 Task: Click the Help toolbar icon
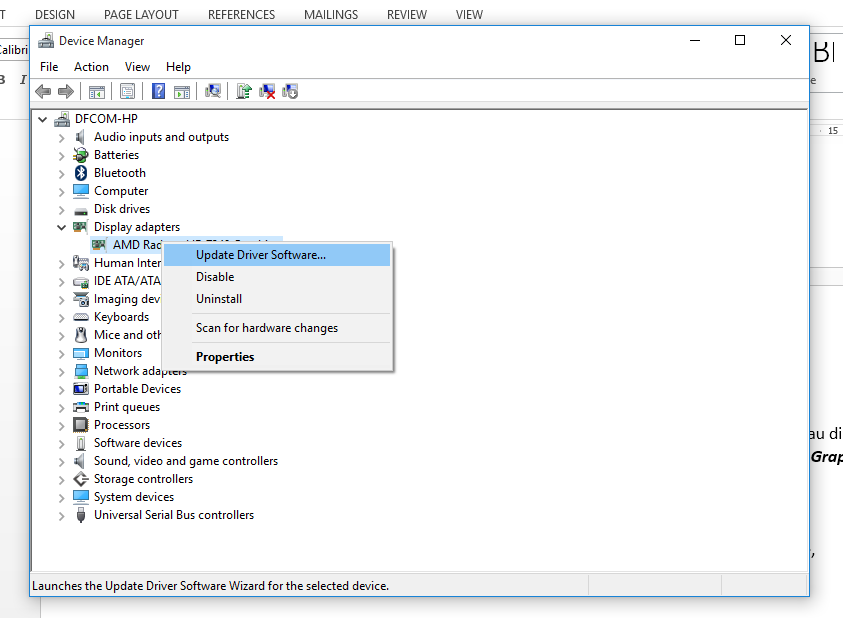(x=158, y=91)
